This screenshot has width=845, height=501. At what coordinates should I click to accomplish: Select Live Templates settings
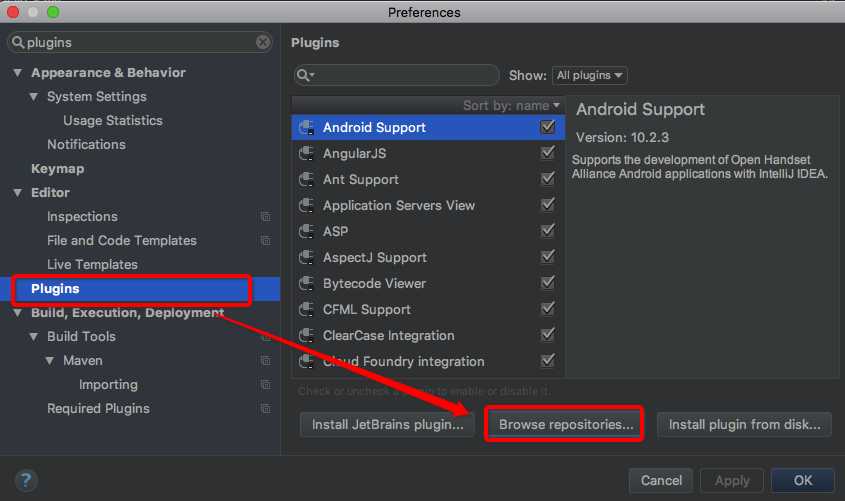(92, 265)
